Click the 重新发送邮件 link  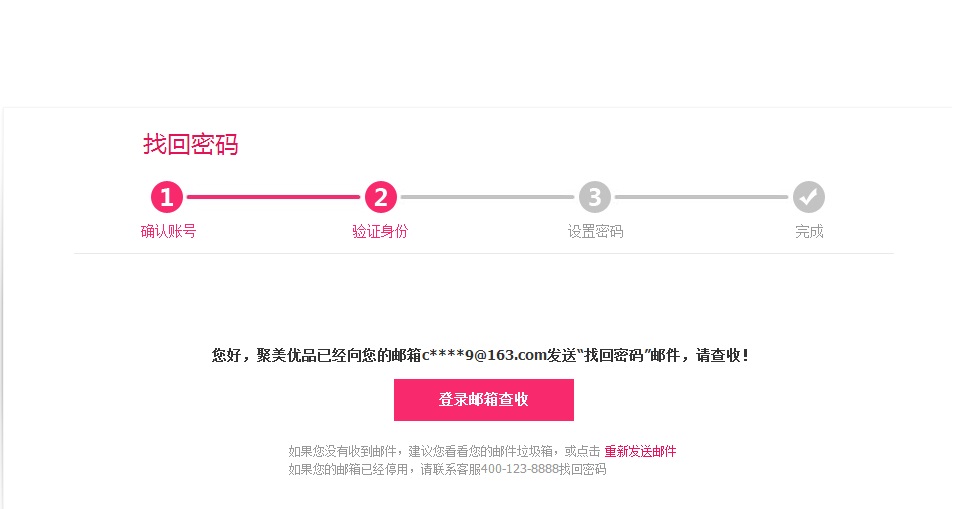[x=640, y=451]
